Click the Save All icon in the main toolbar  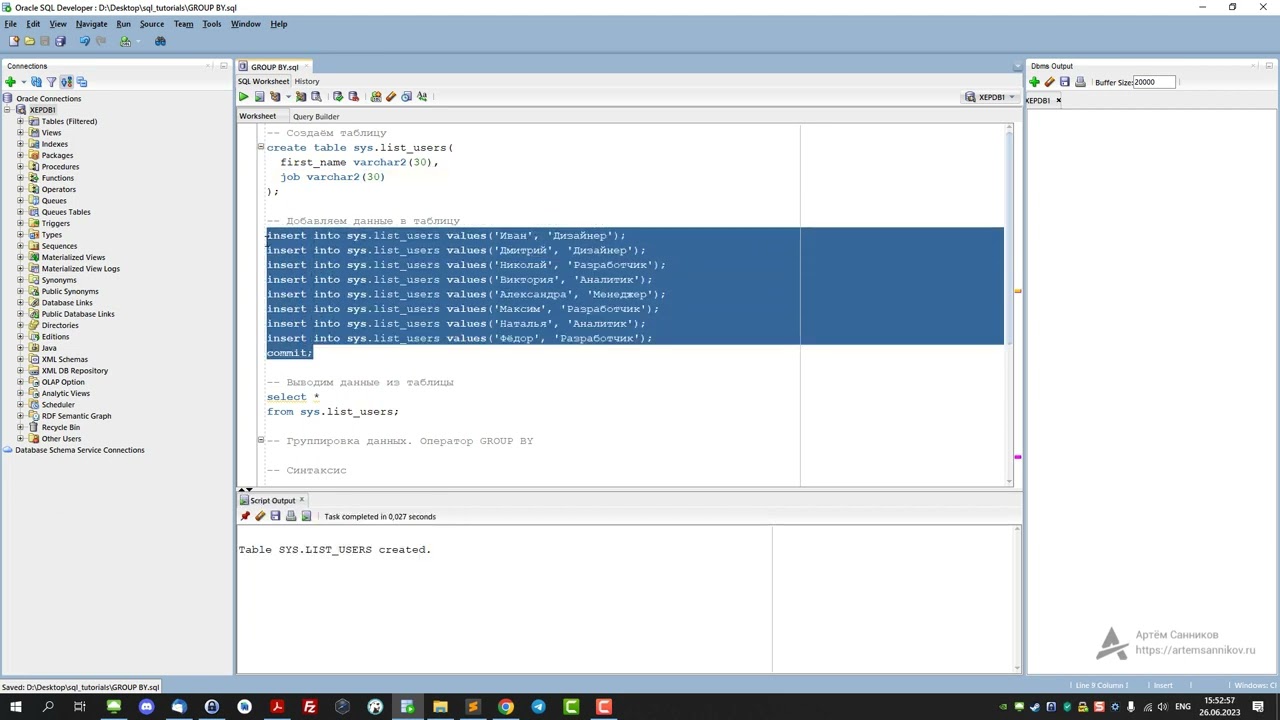pos(60,41)
